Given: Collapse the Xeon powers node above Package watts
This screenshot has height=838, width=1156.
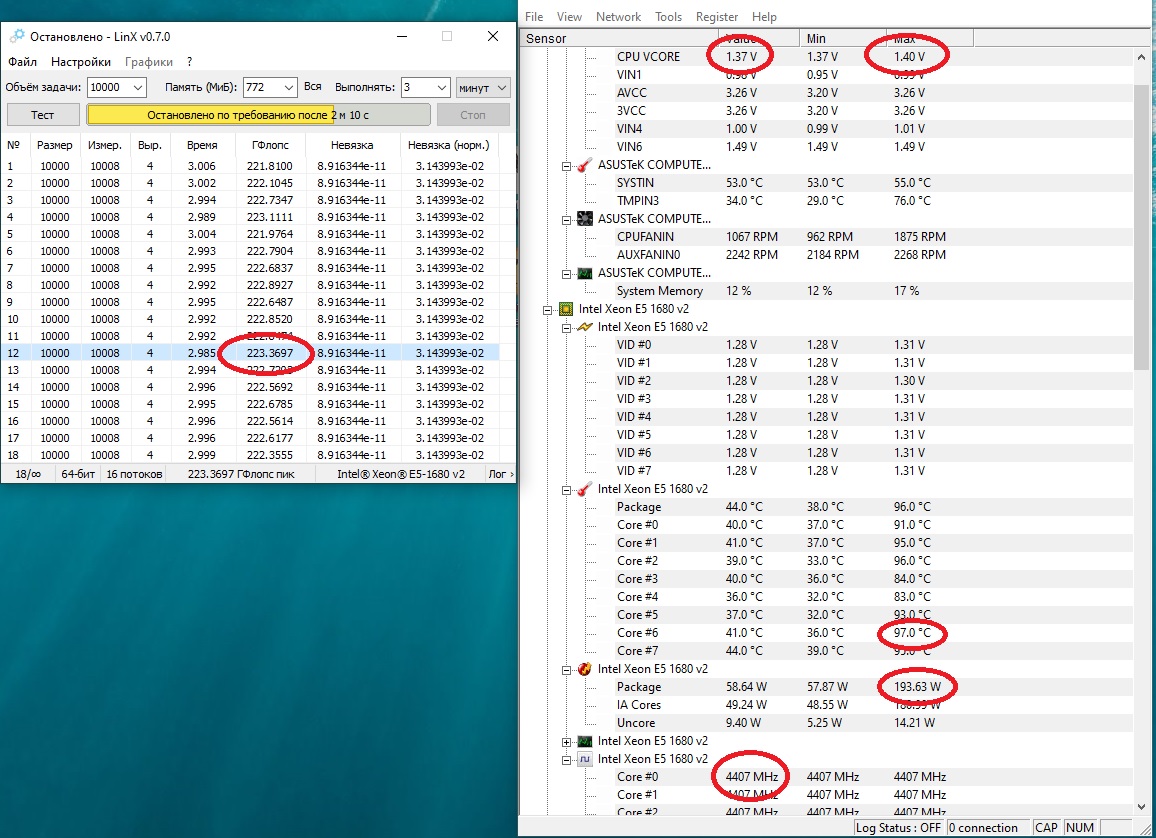Looking at the screenshot, I should [x=566, y=670].
